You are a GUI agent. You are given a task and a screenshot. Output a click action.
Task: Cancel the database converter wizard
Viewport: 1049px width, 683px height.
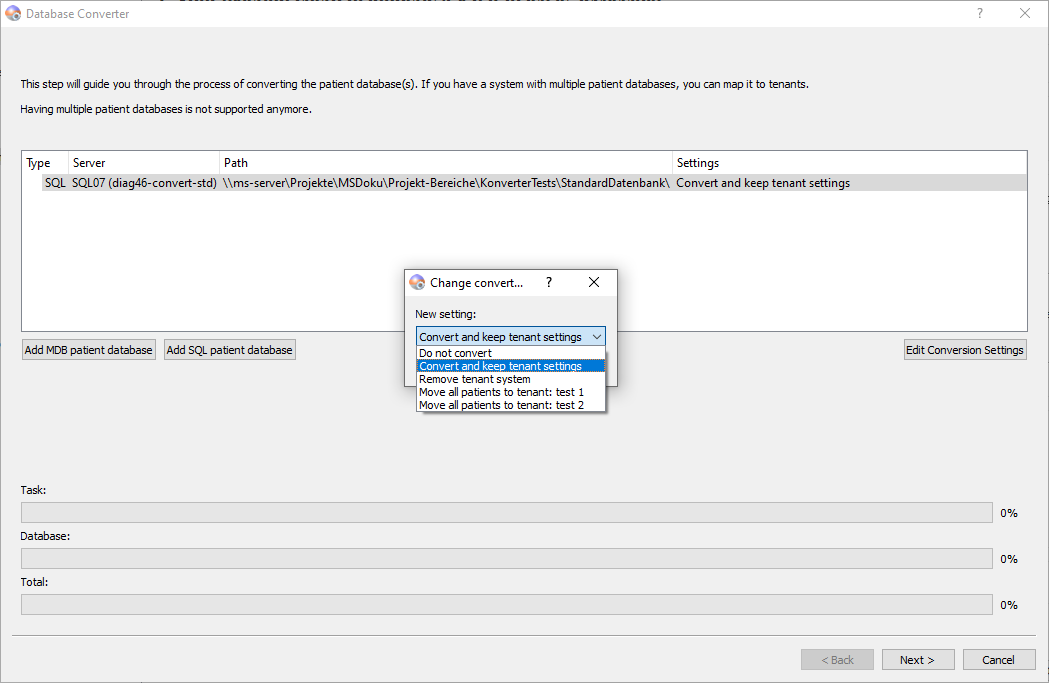(x=998, y=660)
